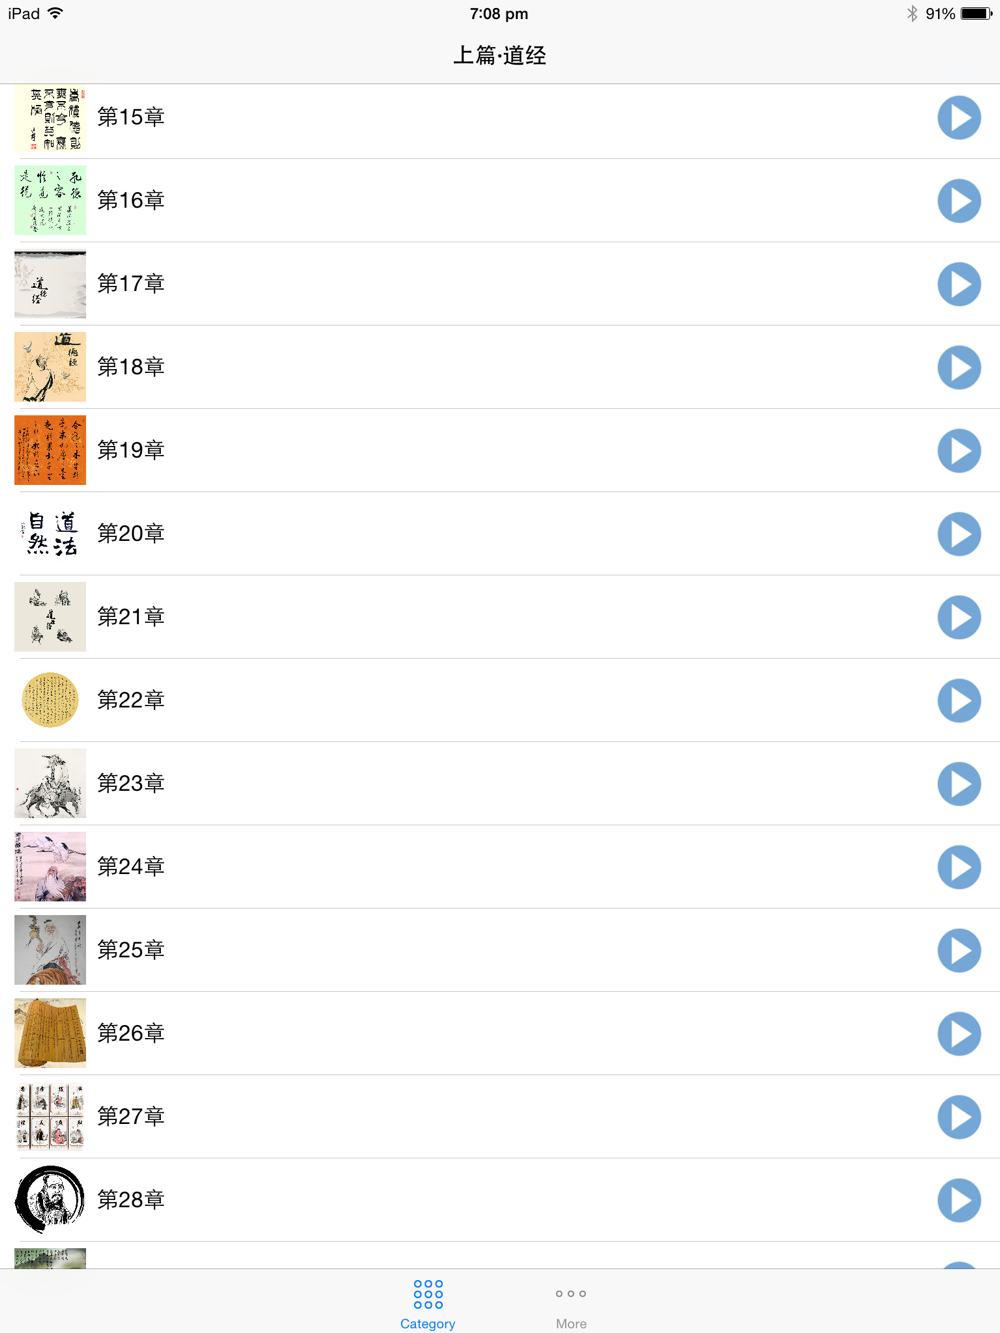Start 第27章 with its play icon
Image resolution: width=1000 pixels, height=1333 pixels.
(958, 1117)
